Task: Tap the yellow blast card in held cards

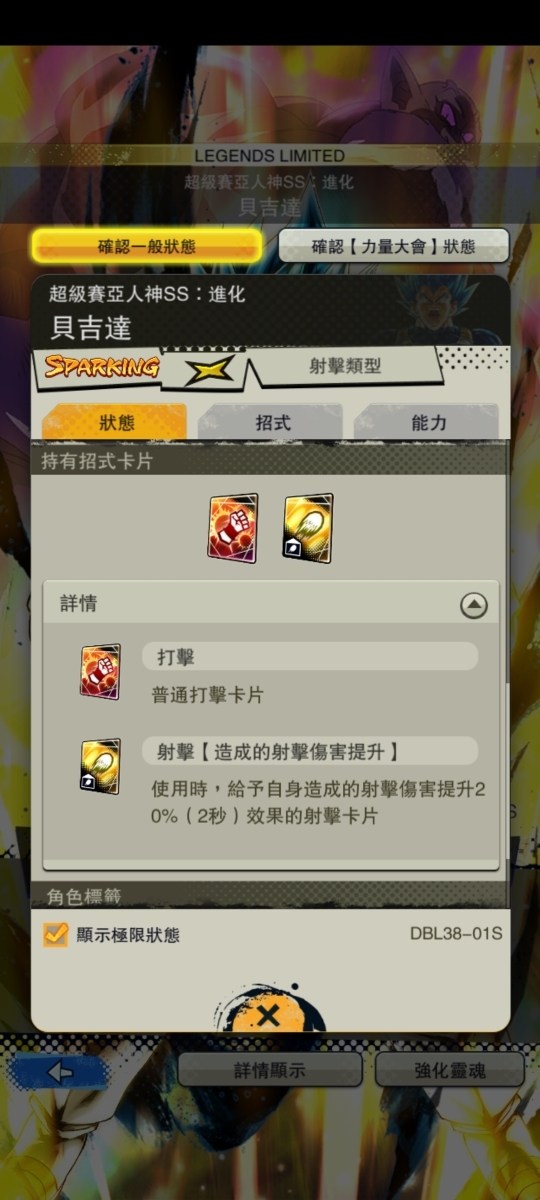Action: (307, 527)
